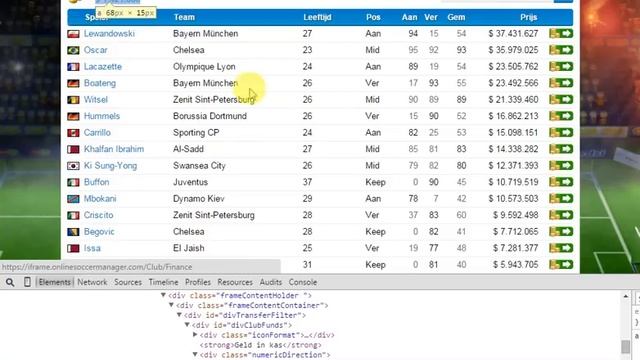Toggle the DevTools device mode icon

pyautogui.click(x=27, y=282)
